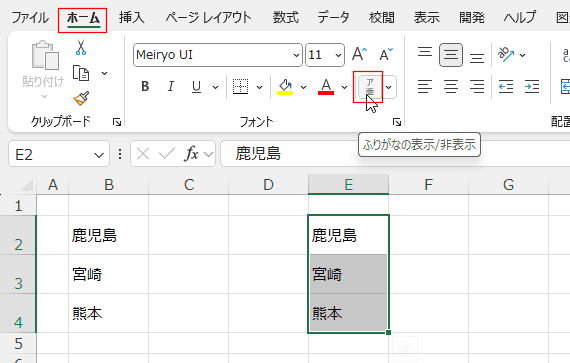Toggle italic formatting
Image resolution: width=570 pixels, height=363 pixels.
pyautogui.click(x=170, y=86)
